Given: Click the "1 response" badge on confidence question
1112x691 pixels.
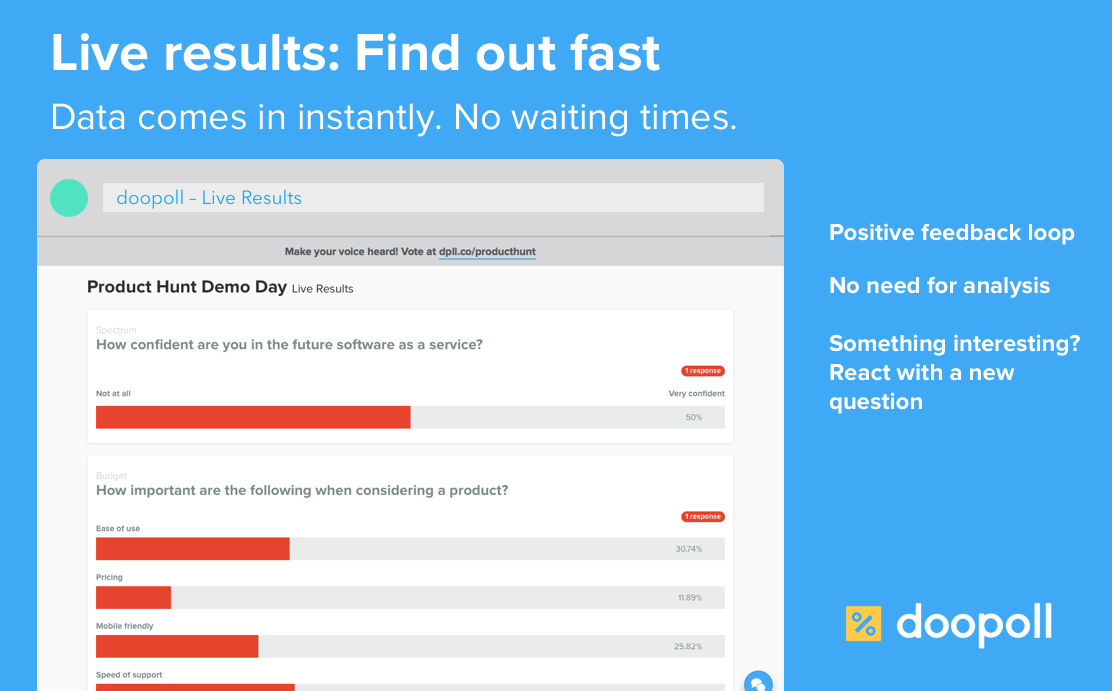Looking at the screenshot, I should [703, 371].
